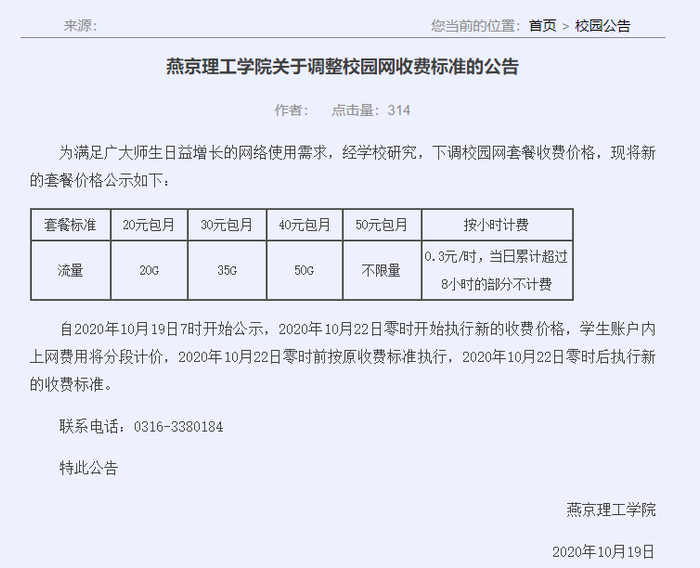The height and width of the screenshot is (568, 700).
Task: Click the 来源: label
Action: pos(81,25)
